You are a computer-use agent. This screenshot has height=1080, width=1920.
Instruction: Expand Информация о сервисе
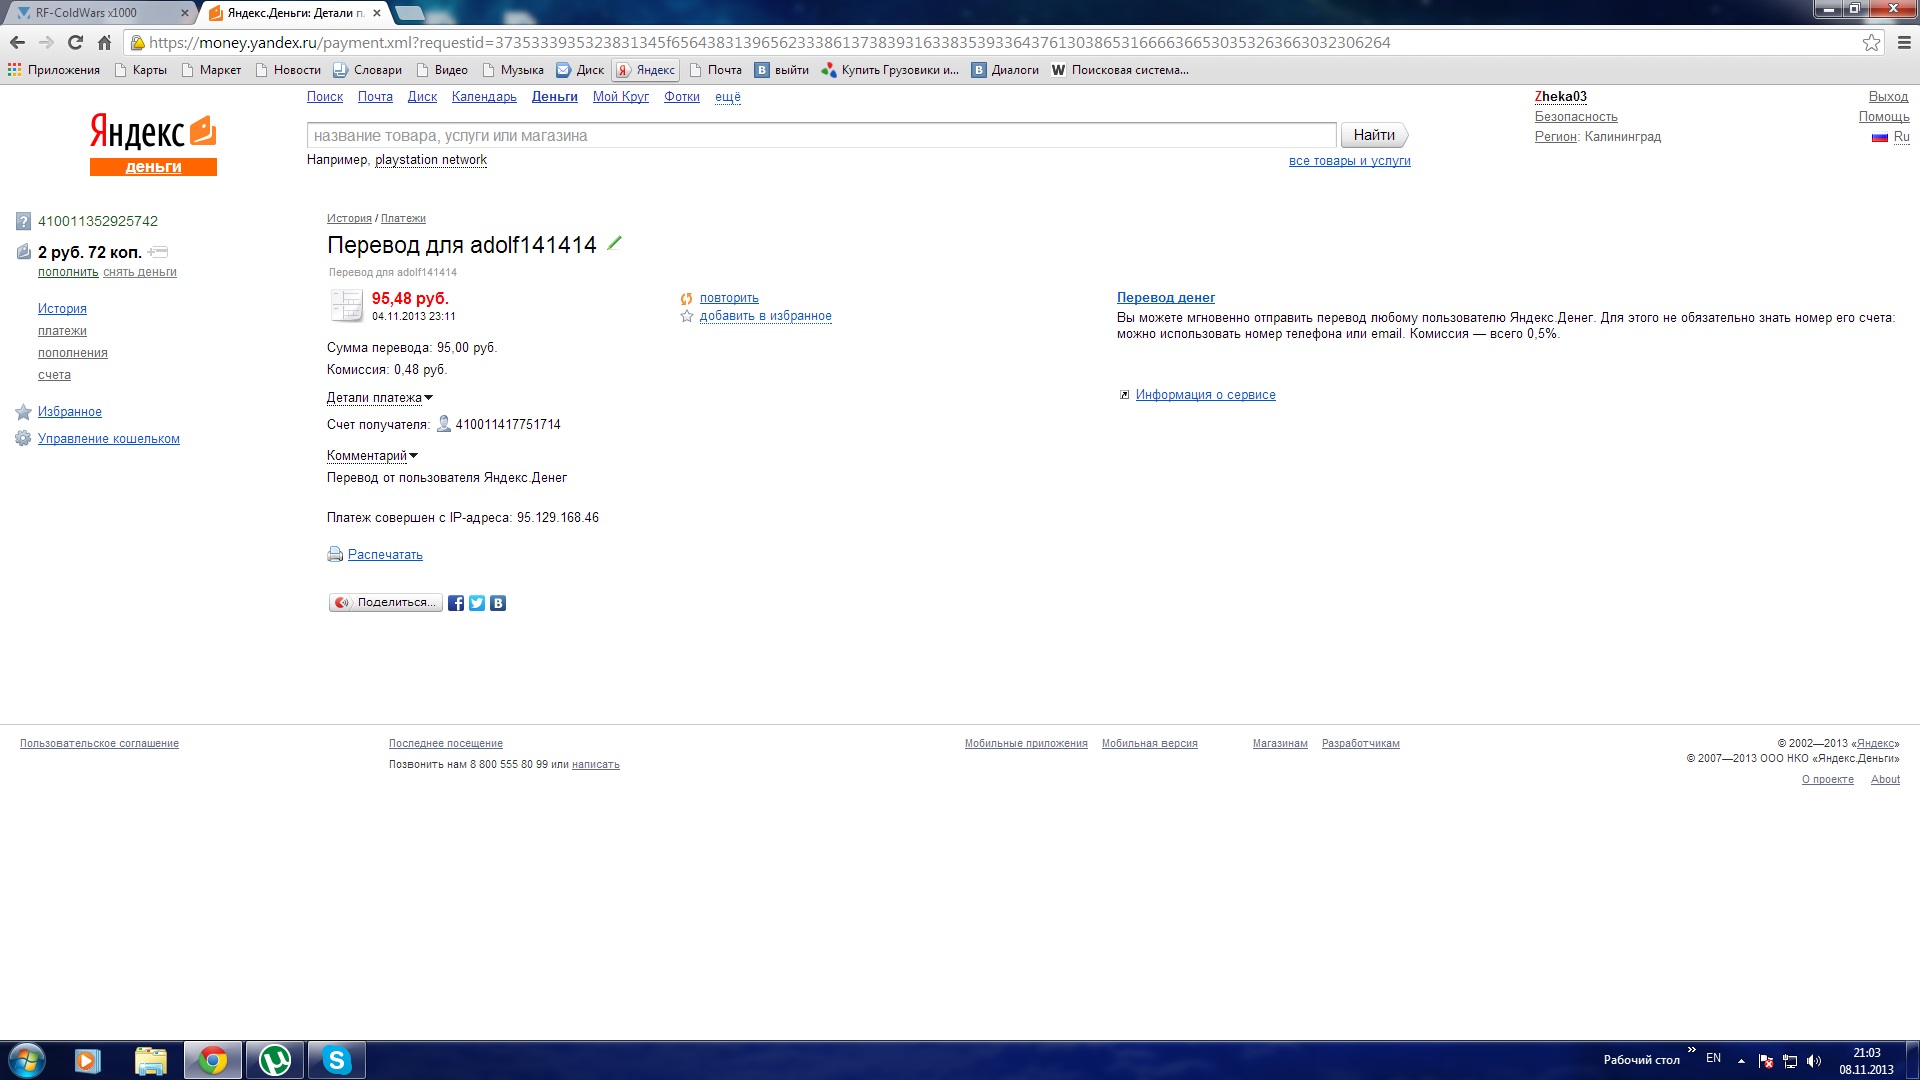(x=1205, y=395)
